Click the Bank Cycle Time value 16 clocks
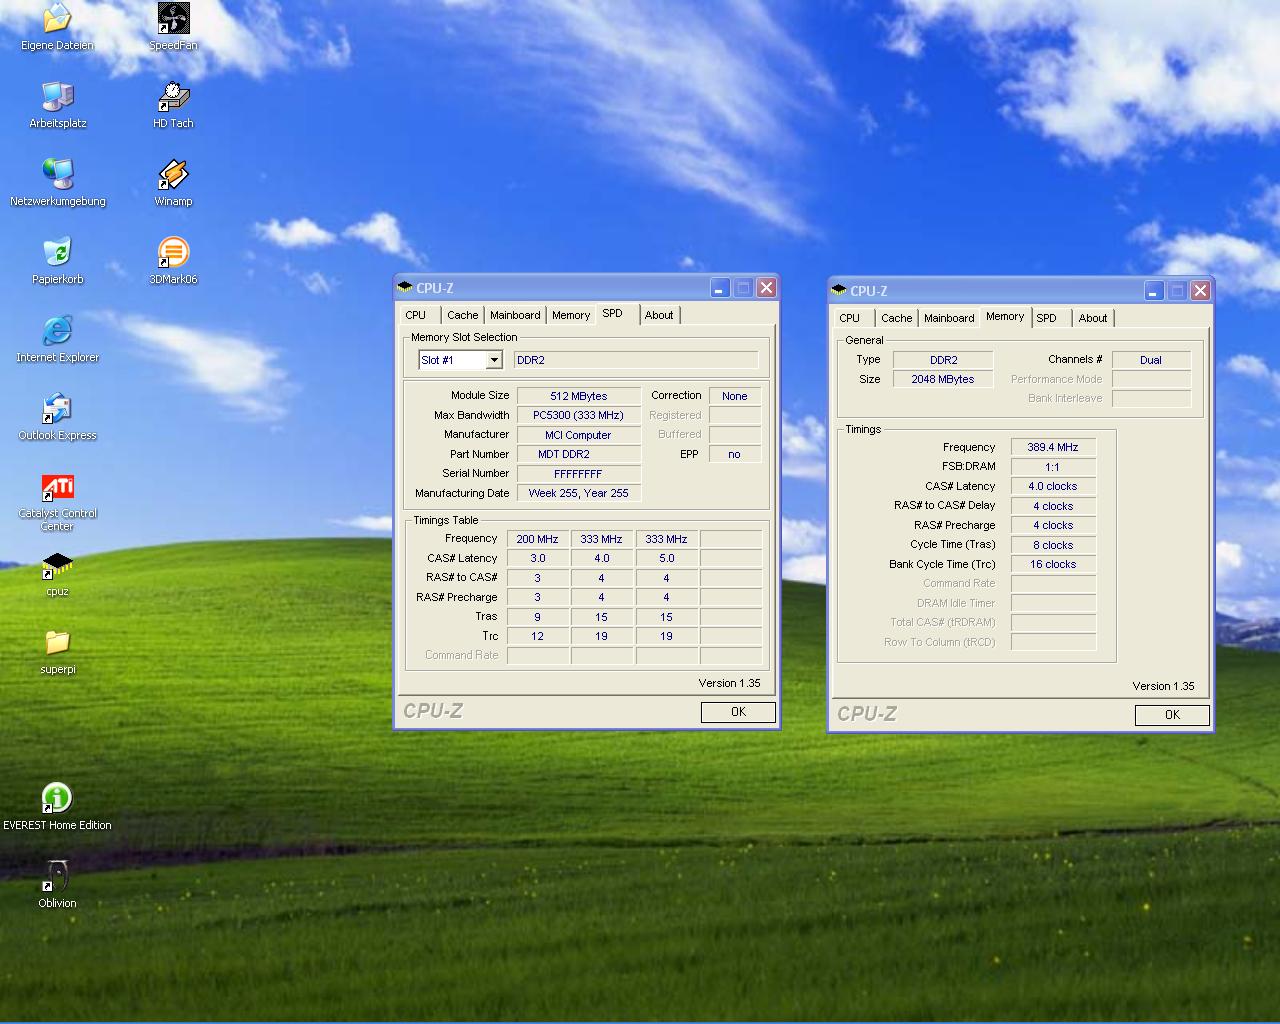The image size is (1280, 1024). pyautogui.click(x=1053, y=564)
